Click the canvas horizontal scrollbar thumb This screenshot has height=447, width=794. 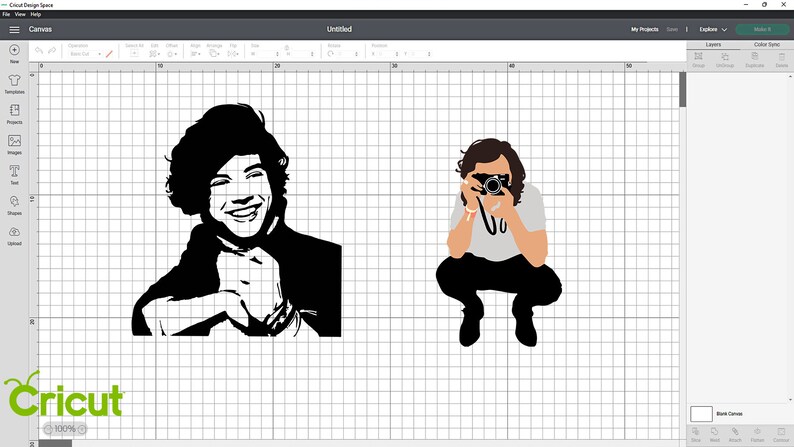[x=56, y=443]
